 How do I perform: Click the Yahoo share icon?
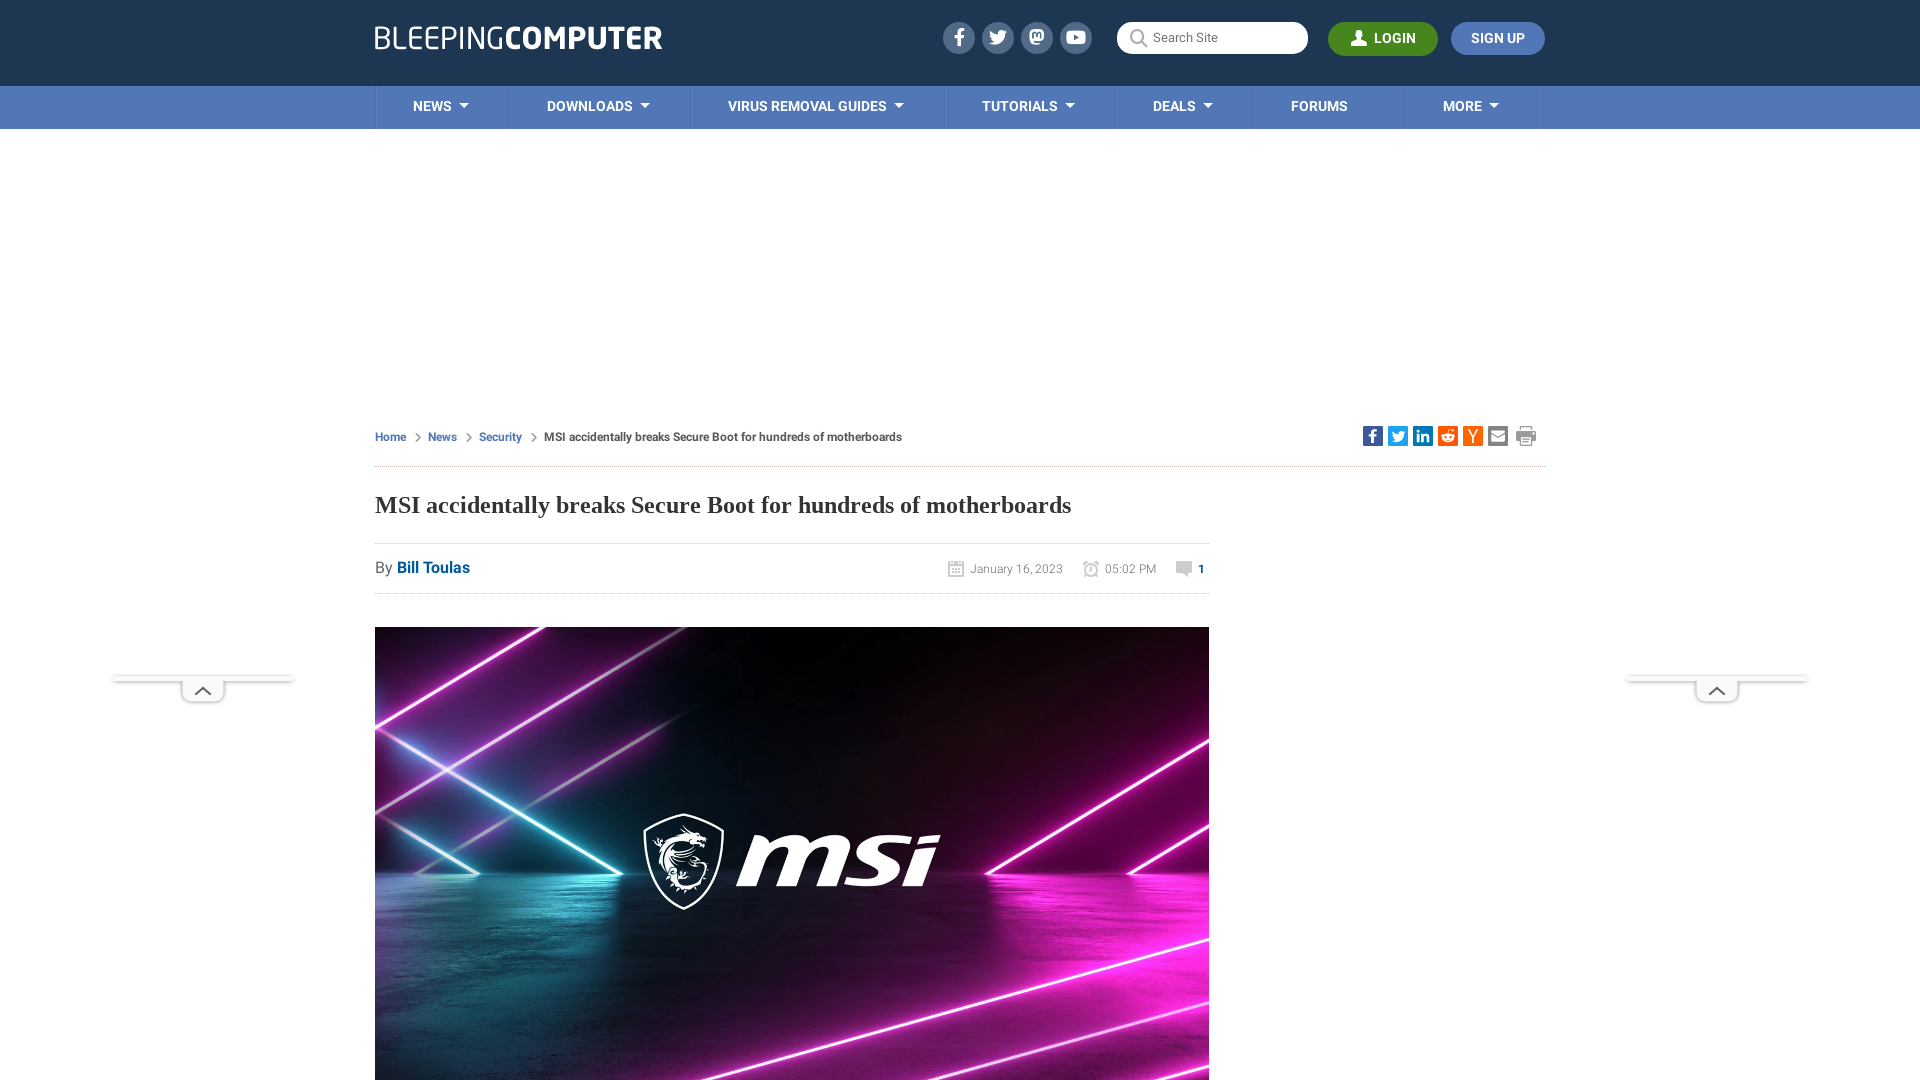click(1472, 435)
